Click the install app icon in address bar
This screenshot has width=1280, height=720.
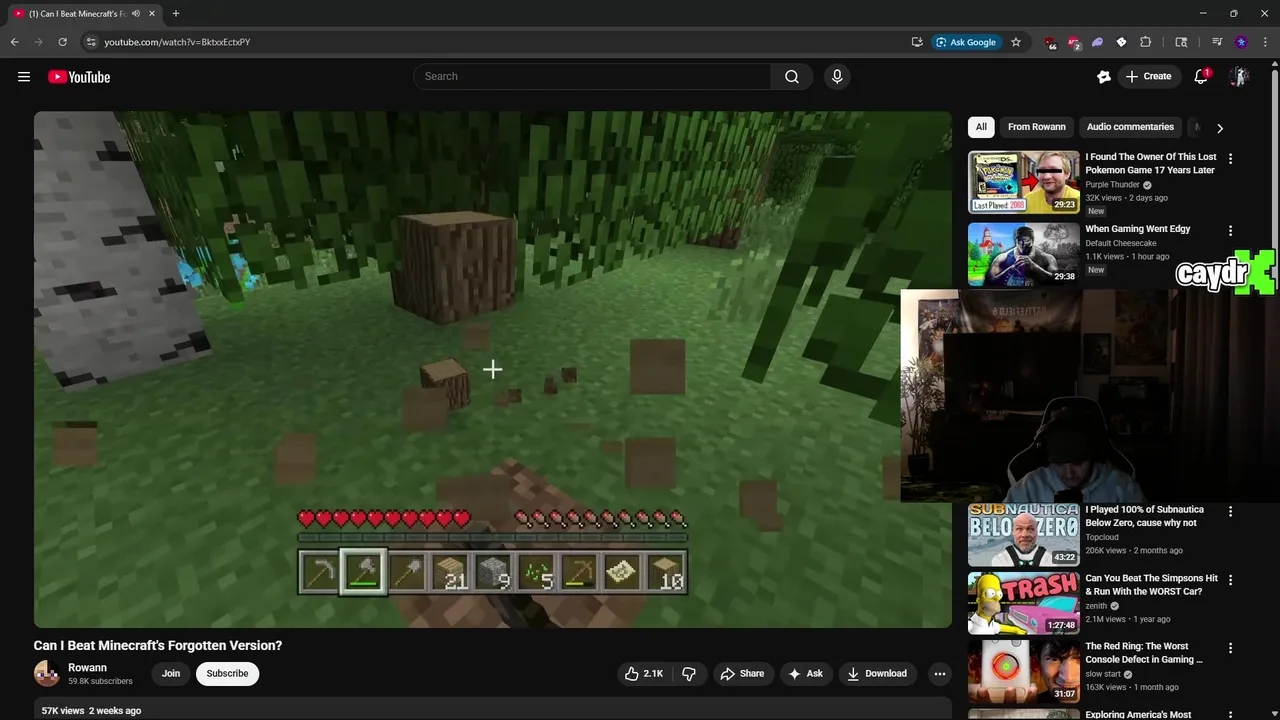[917, 42]
